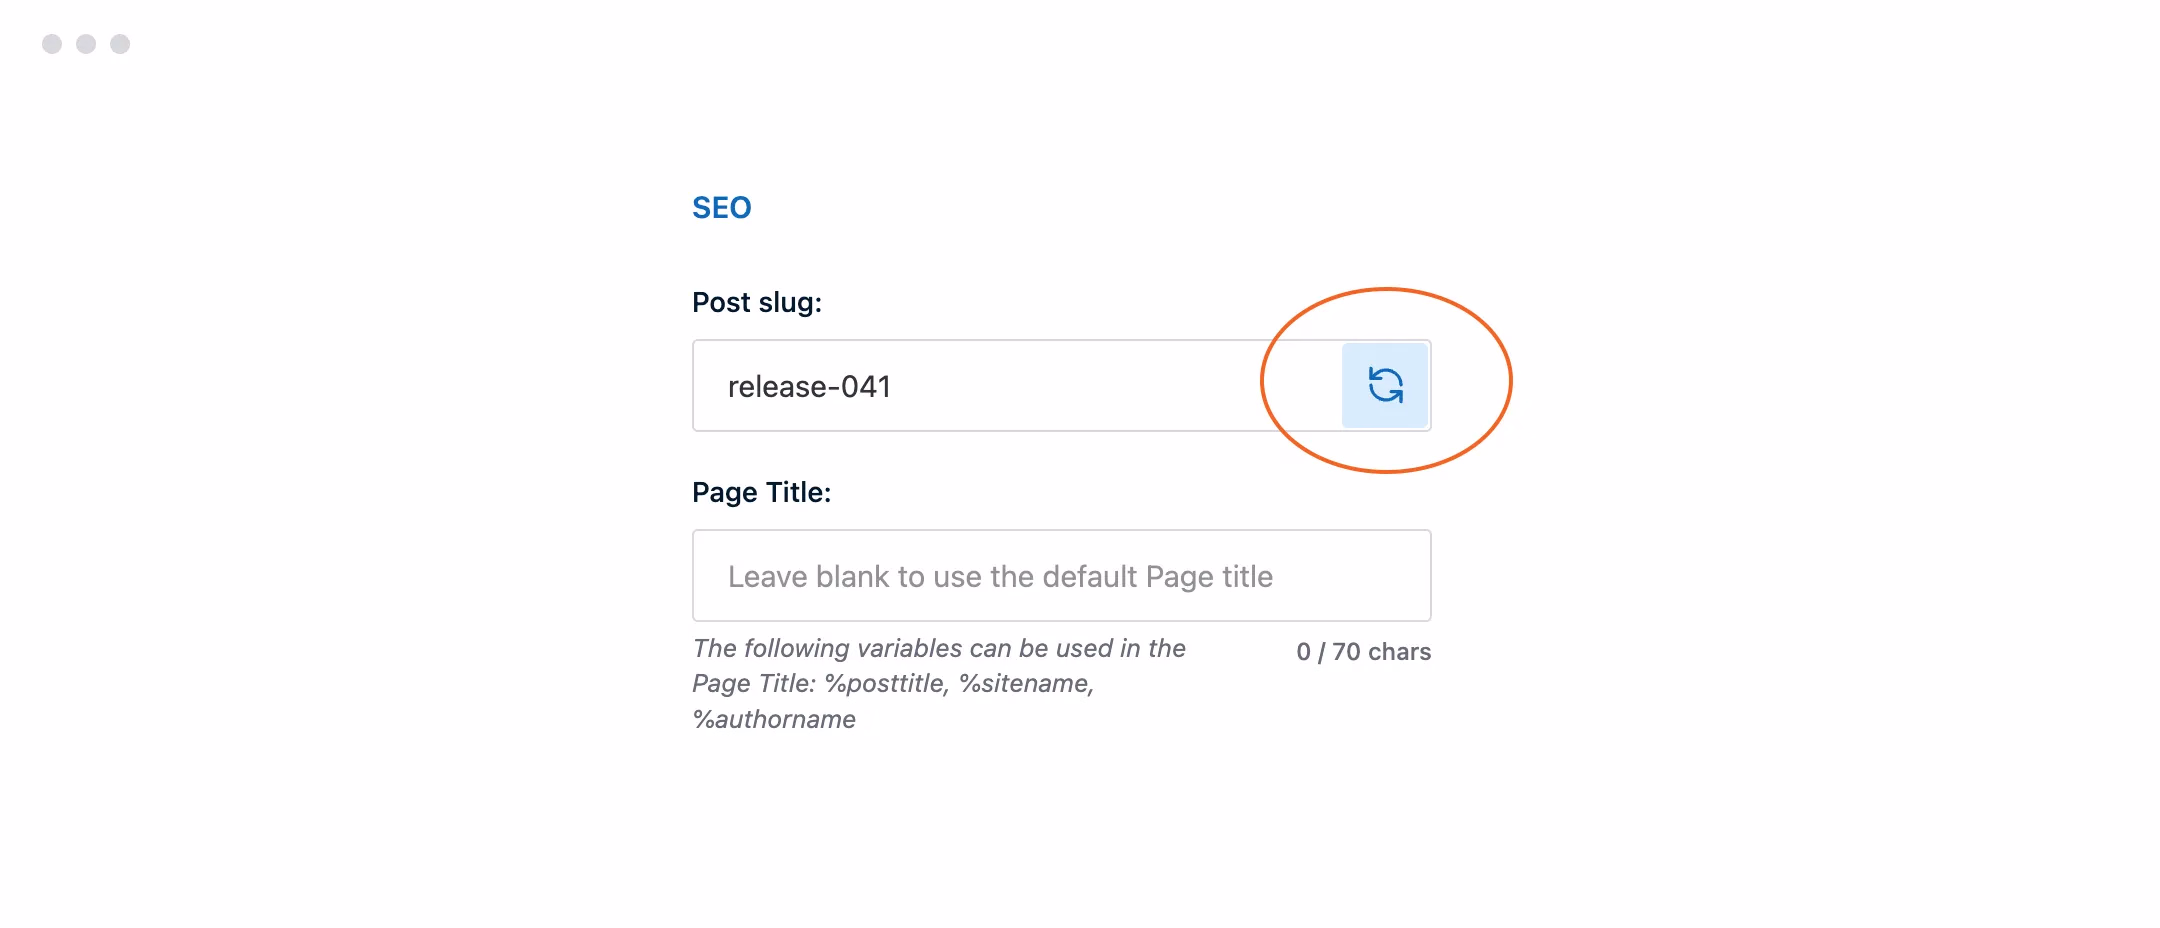Click the word "slug:" in the label
The height and width of the screenshot is (928, 2160).
790,302
